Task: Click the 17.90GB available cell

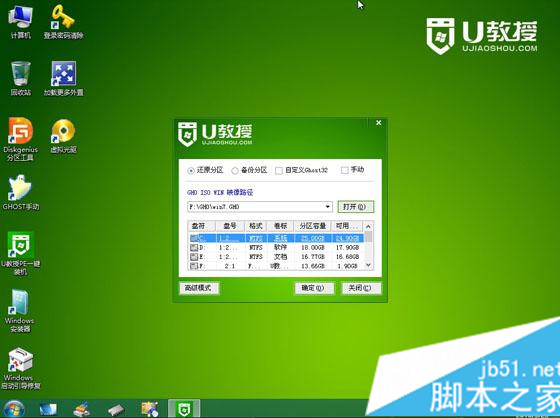Action: (x=347, y=248)
